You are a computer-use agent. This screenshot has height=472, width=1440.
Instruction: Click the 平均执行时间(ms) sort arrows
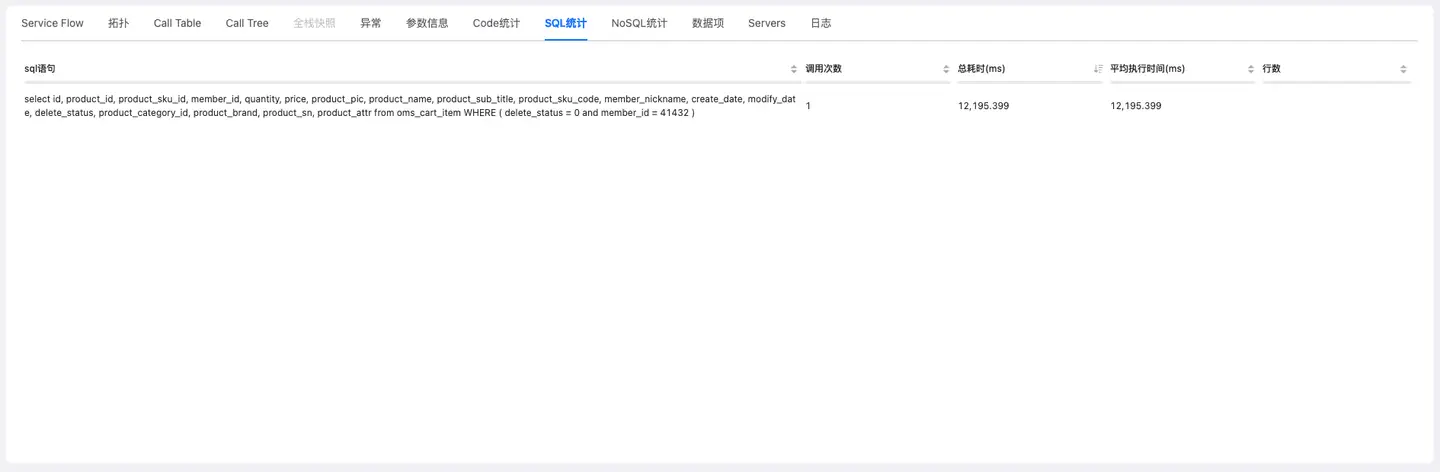(x=1250, y=69)
